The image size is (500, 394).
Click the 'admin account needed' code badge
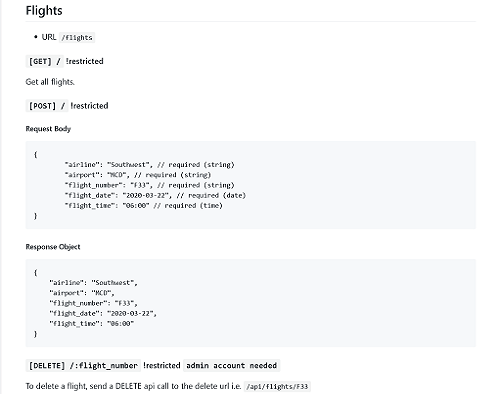point(232,366)
